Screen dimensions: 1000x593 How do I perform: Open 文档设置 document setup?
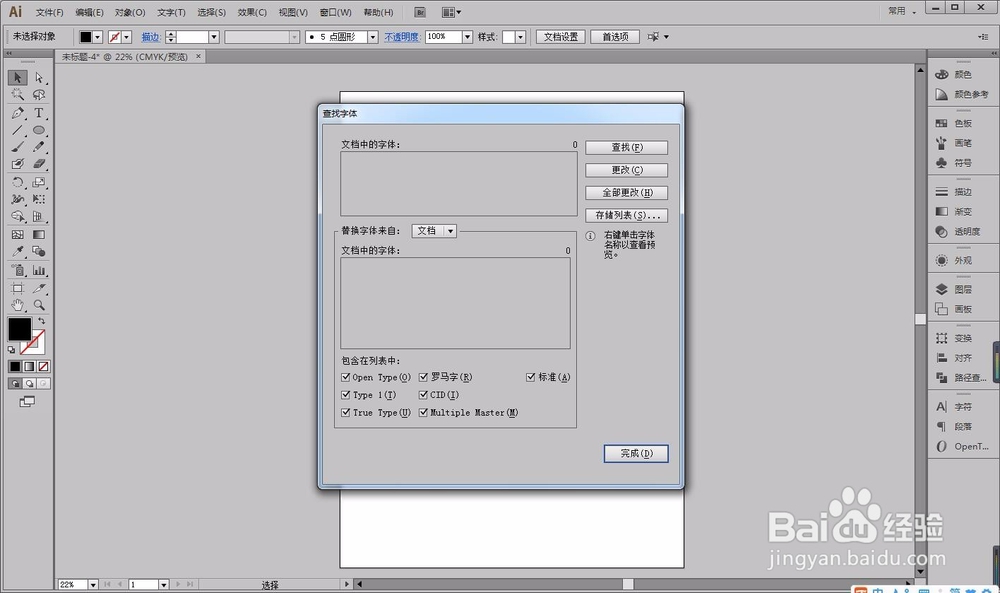click(x=561, y=37)
